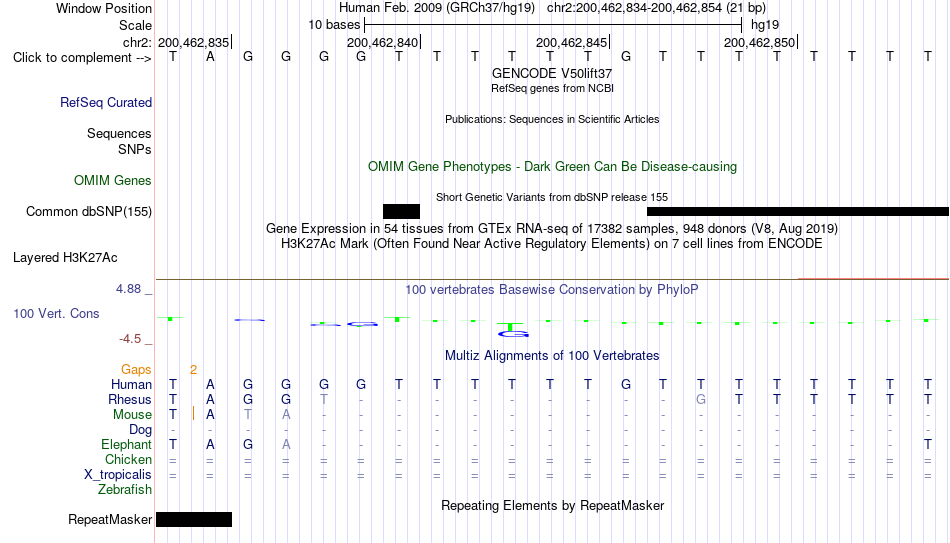Select the 'Mouse' species row label
Viewport: 950px width, 543px height.
click(132, 415)
